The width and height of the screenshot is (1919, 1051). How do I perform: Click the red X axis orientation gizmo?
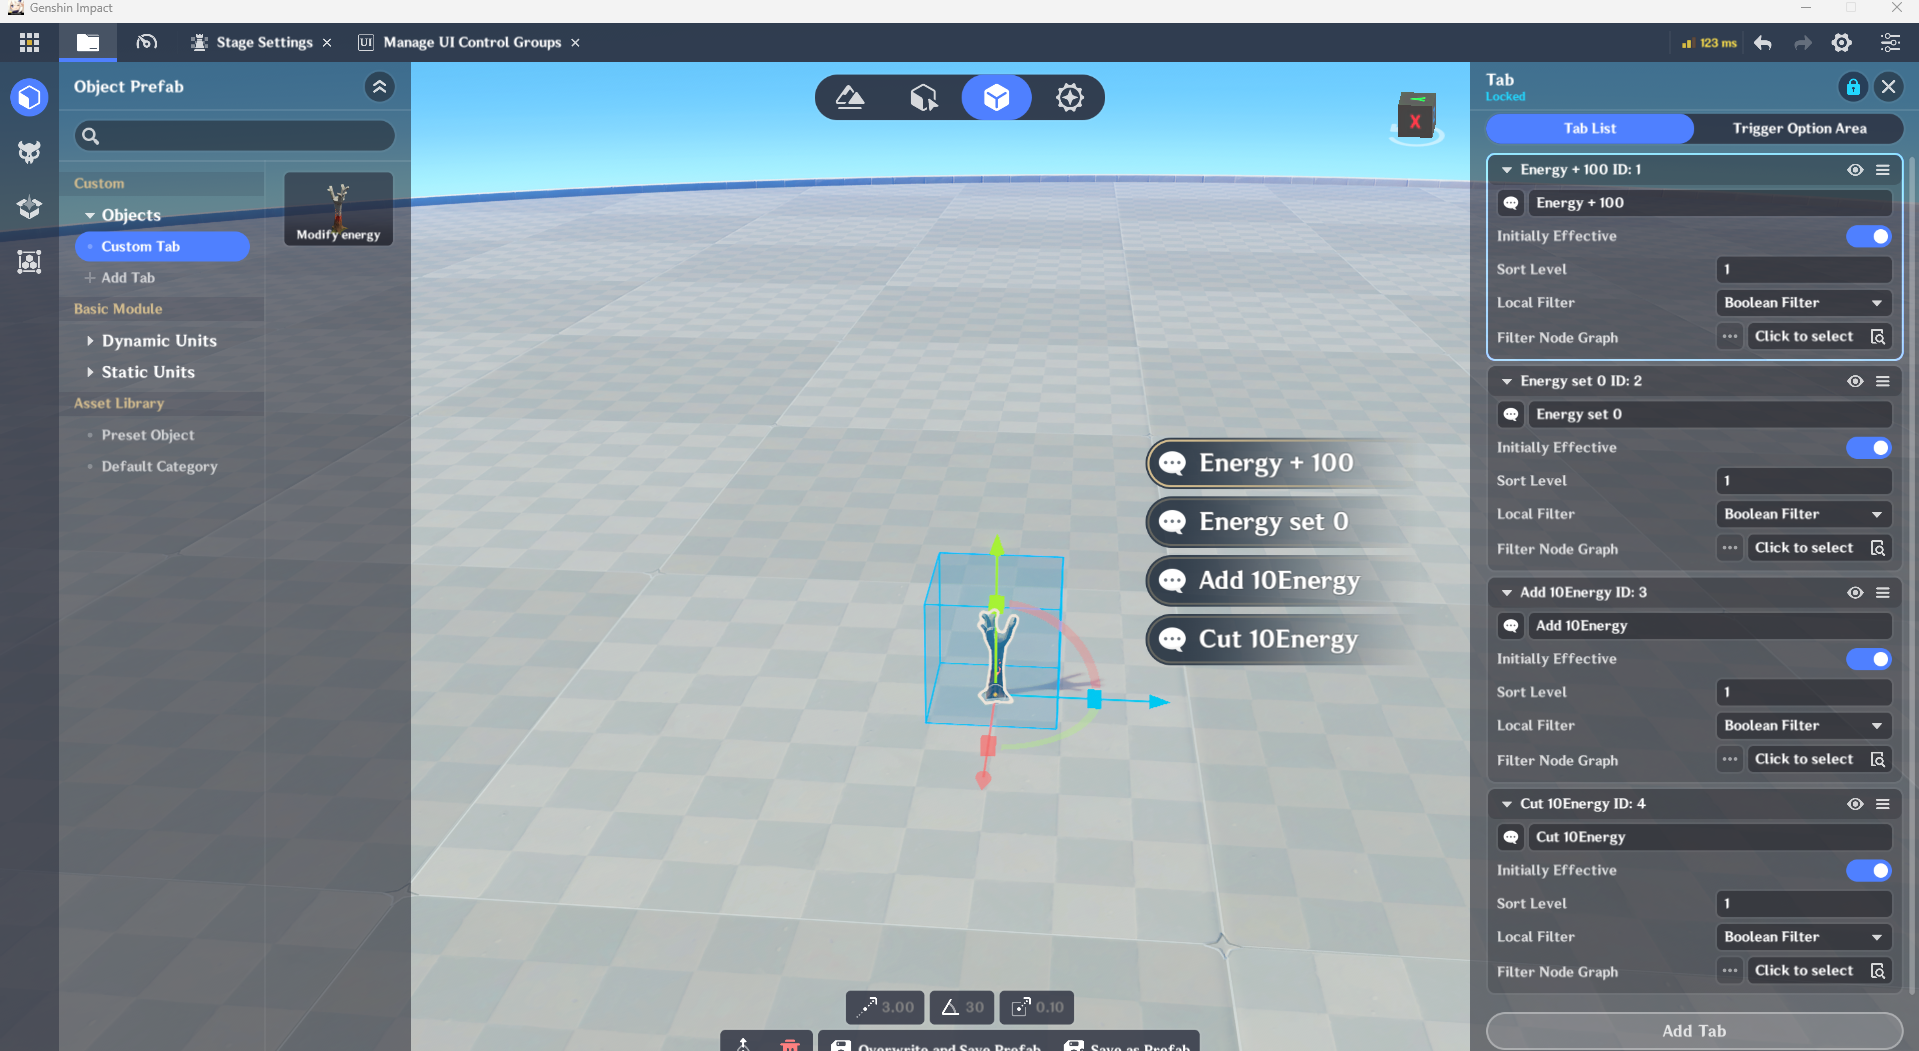coord(1415,120)
